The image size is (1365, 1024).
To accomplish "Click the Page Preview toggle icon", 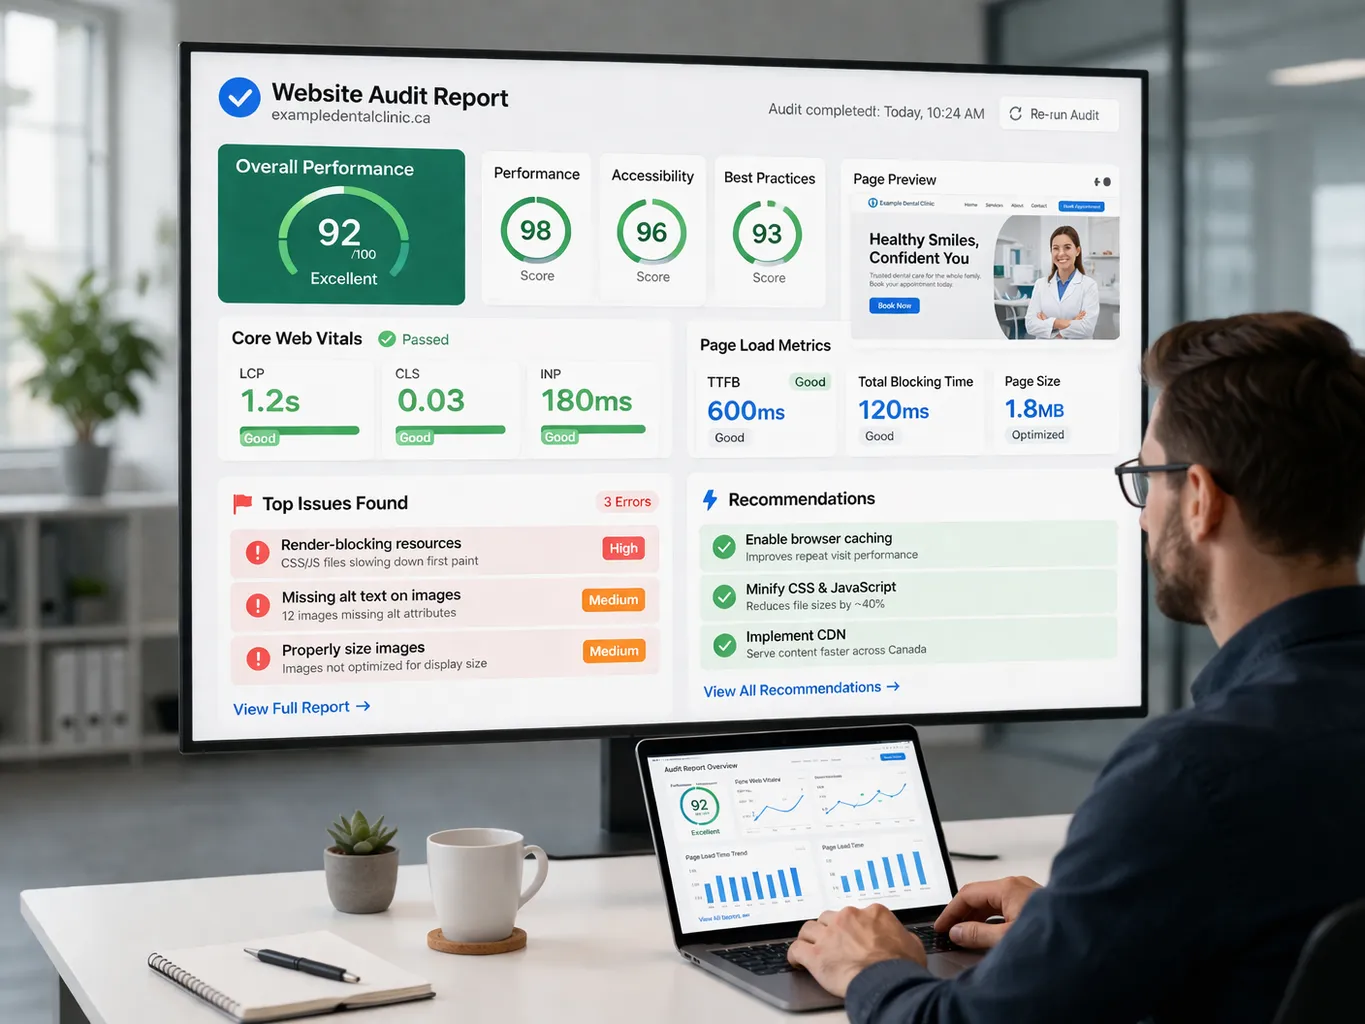I will point(1102,182).
